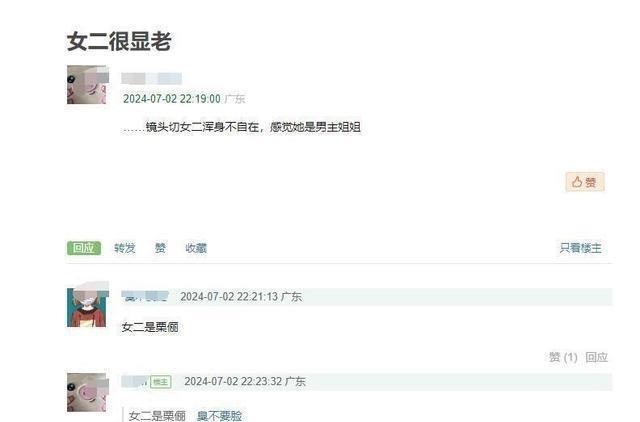Click the post title 女二很显老

[x=119, y=41]
